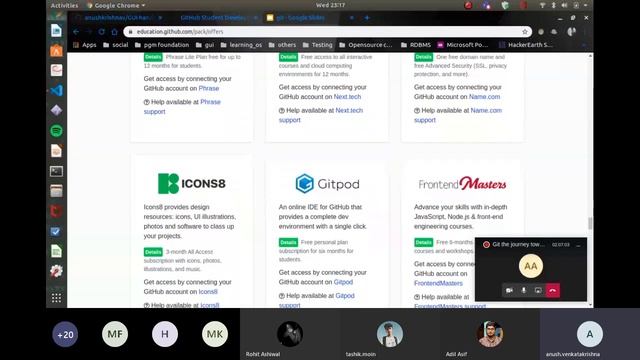Open the learning_os bookmarks folder
This screenshot has width=640, height=360.
[x=241, y=45]
